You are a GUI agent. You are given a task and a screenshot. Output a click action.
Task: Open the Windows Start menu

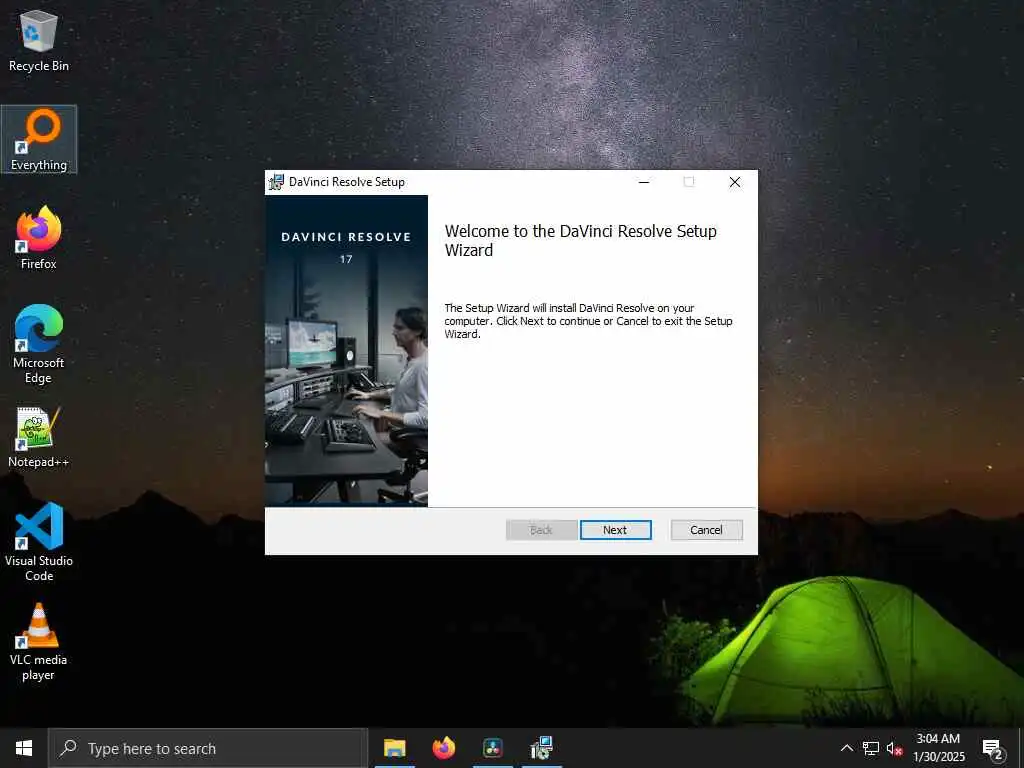click(x=24, y=748)
